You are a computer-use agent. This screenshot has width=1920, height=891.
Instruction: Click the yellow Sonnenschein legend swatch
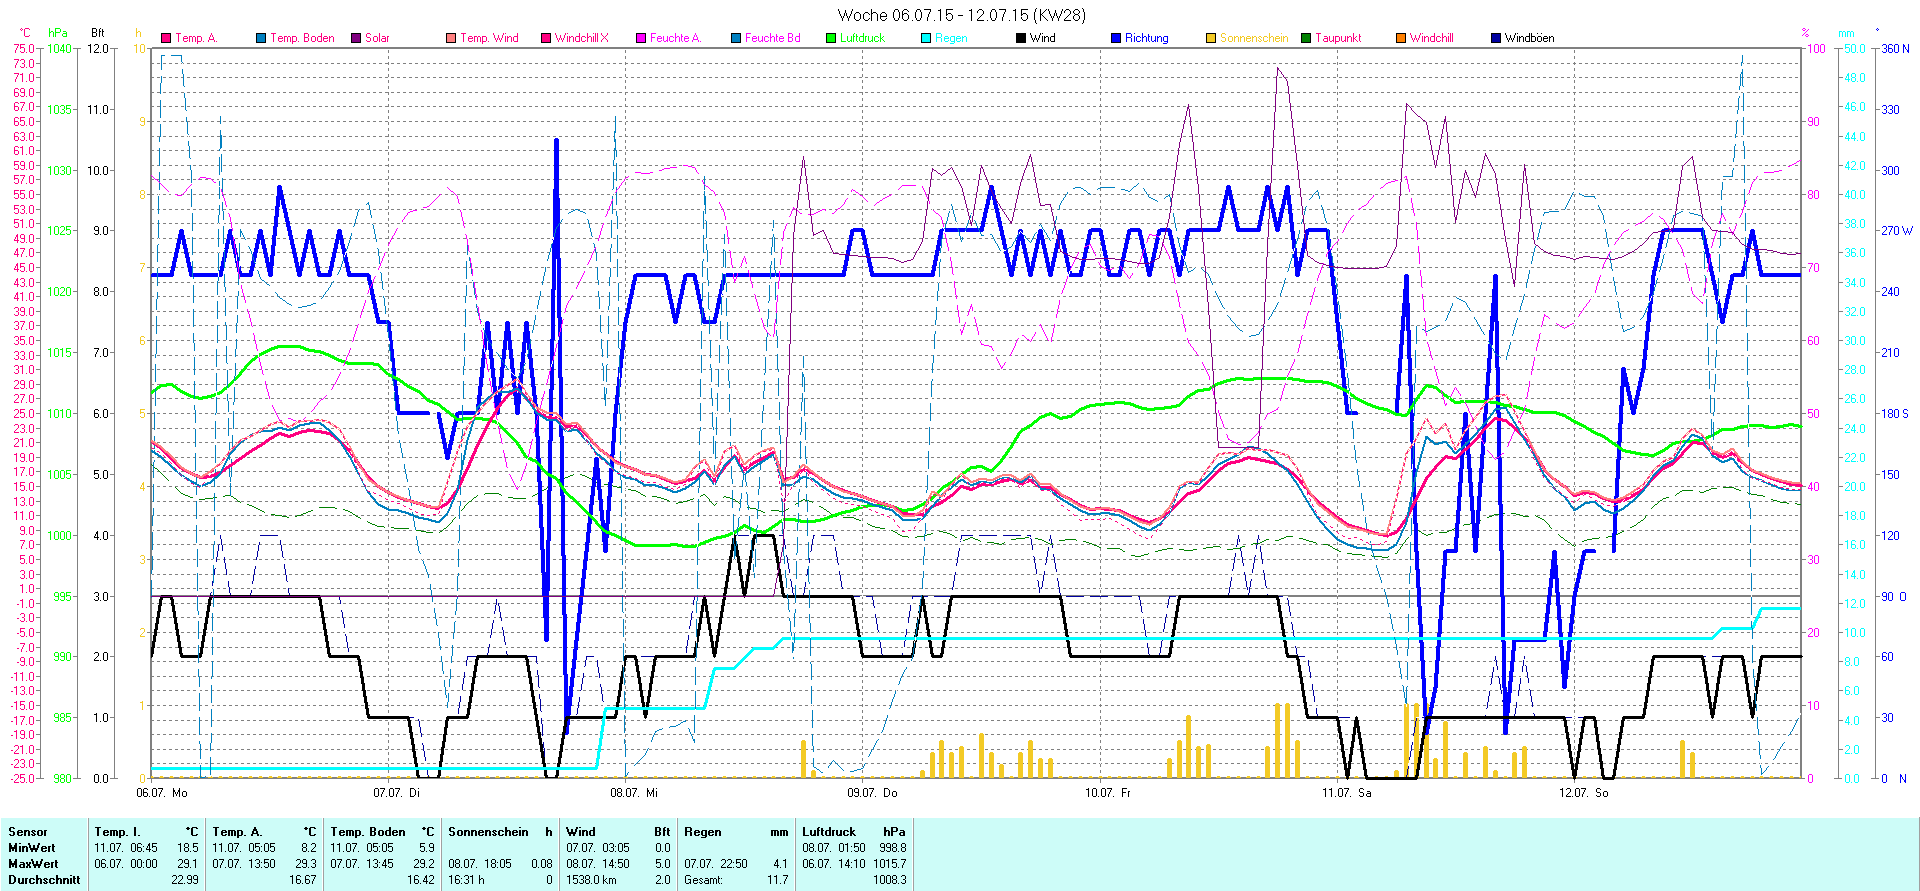point(1211,38)
